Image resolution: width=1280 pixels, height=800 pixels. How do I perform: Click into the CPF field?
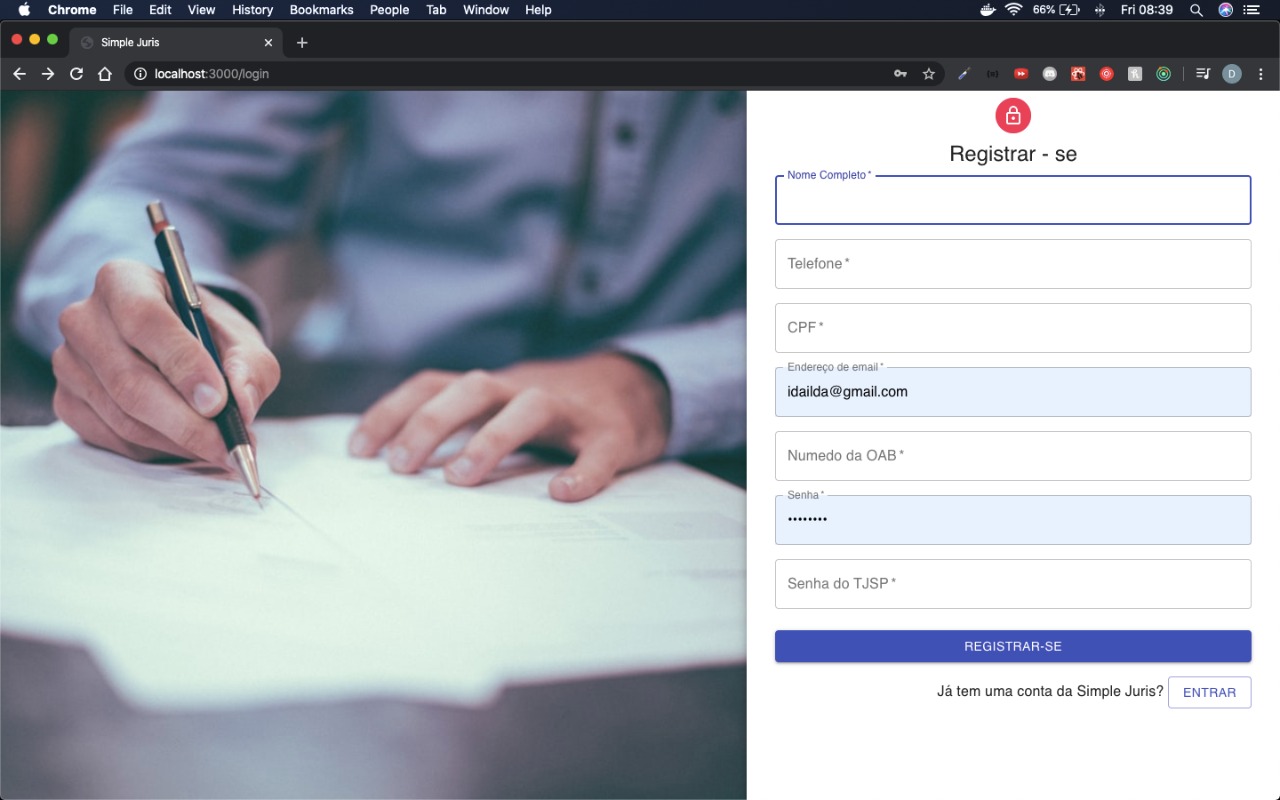pos(1012,328)
